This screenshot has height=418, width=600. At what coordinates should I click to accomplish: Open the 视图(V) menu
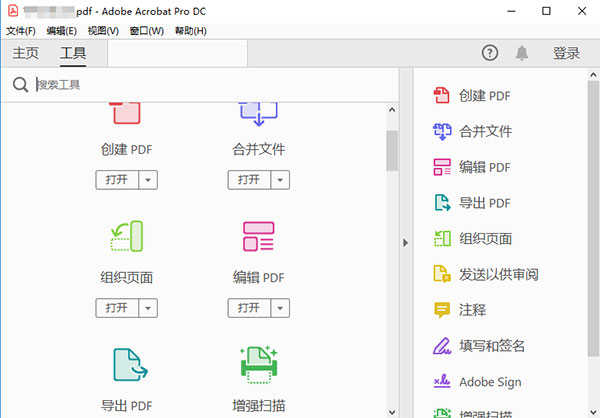103,31
